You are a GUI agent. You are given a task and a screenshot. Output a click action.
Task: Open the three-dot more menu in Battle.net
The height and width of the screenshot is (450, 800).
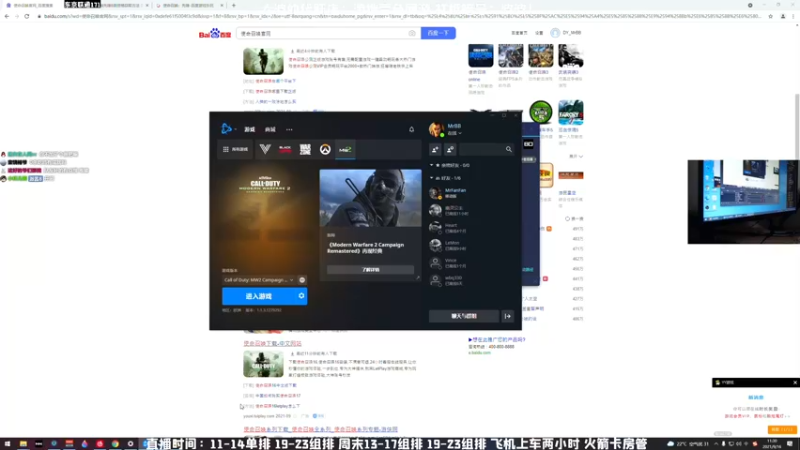[x=289, y=130]
